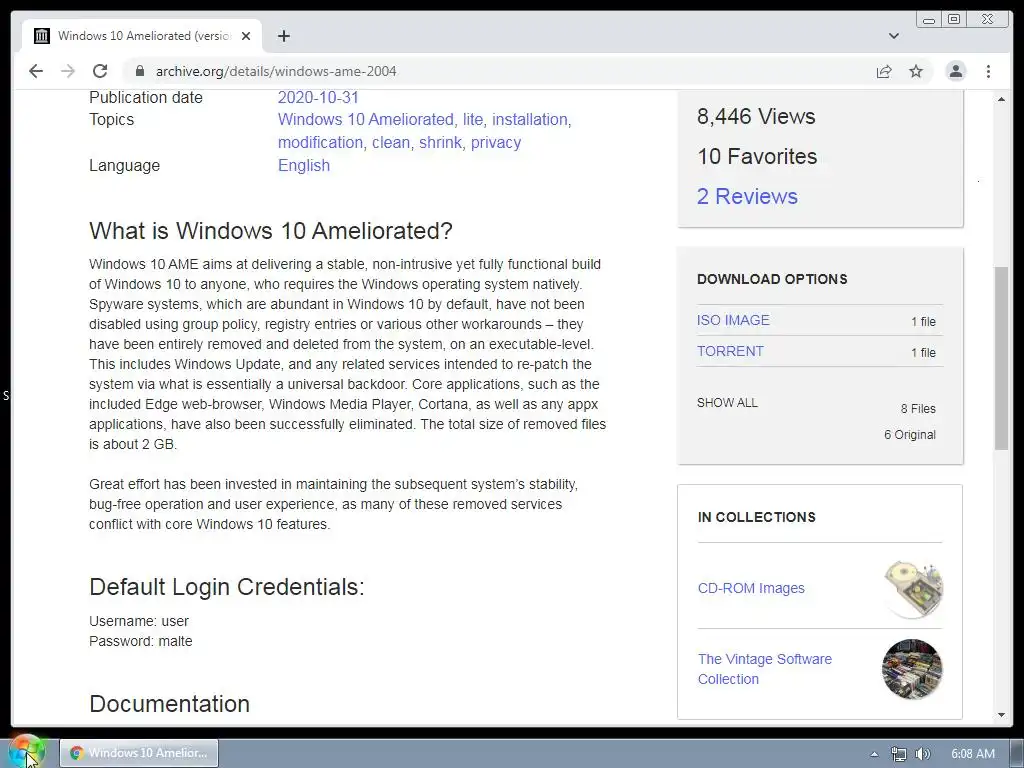Bookmark this page with the star icon
The image size is (1024, 768).
click(x=916, y=71)
